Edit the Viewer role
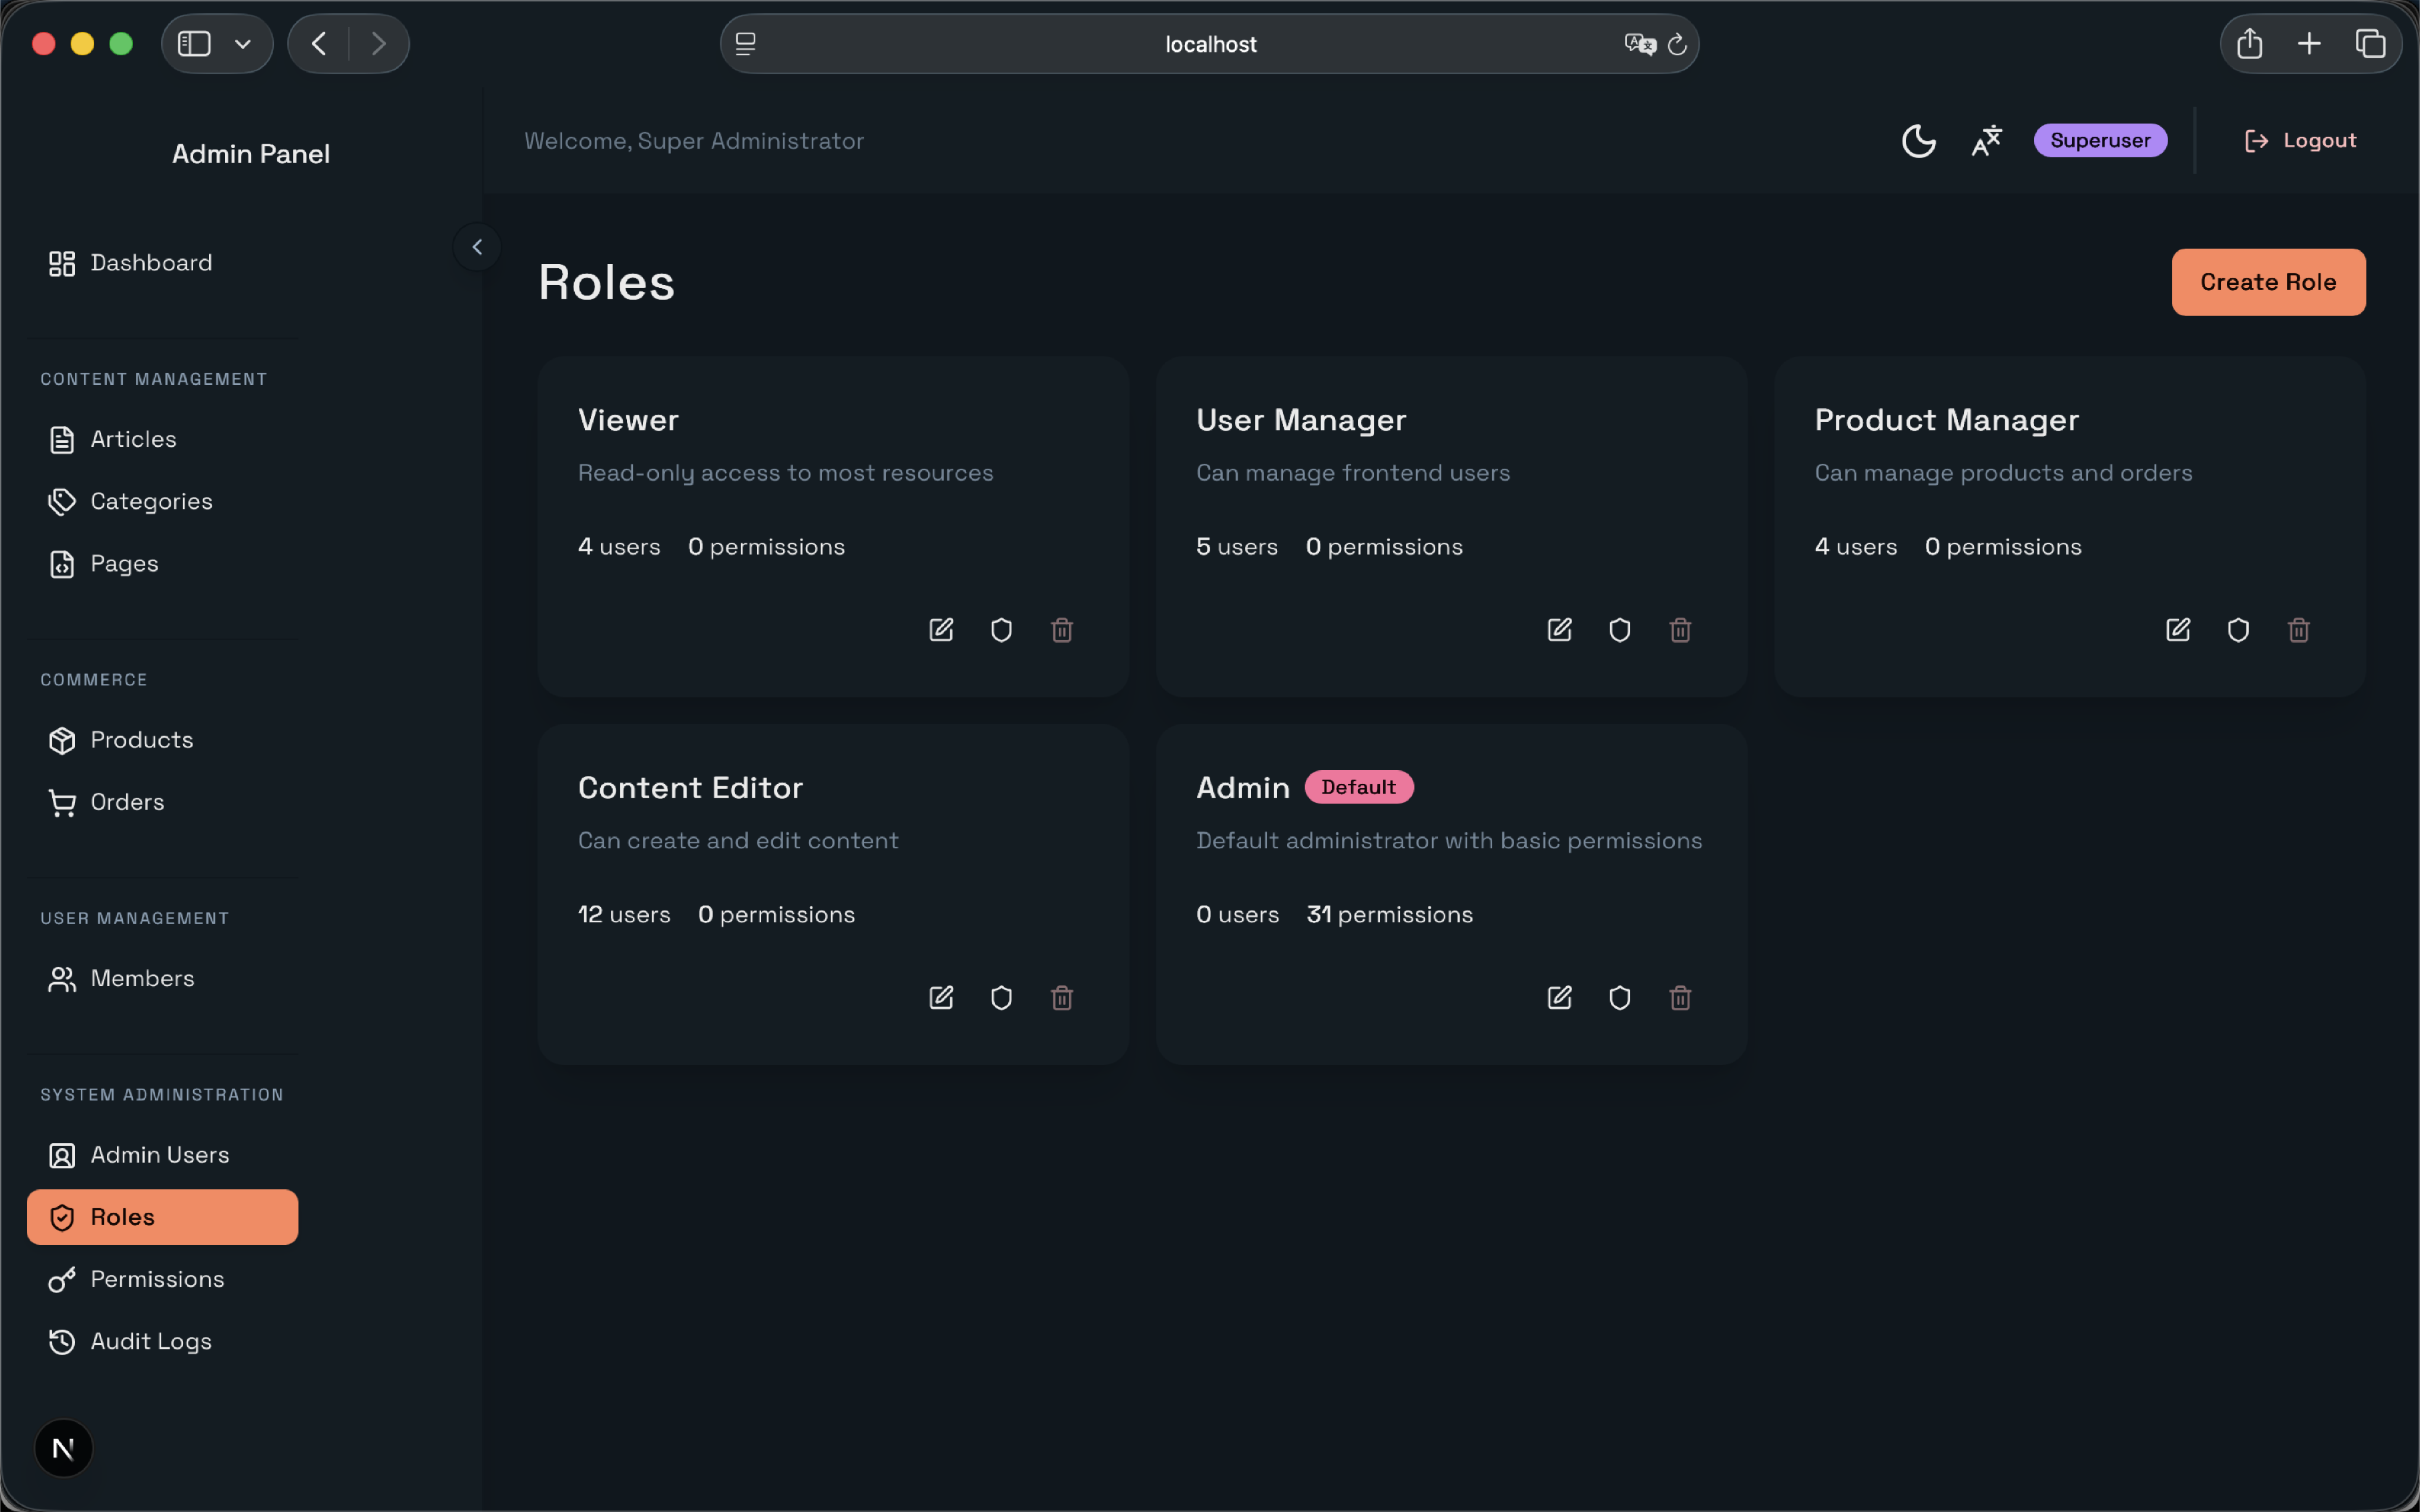This screenshot has width=2420, height=1512. point(941,630)
